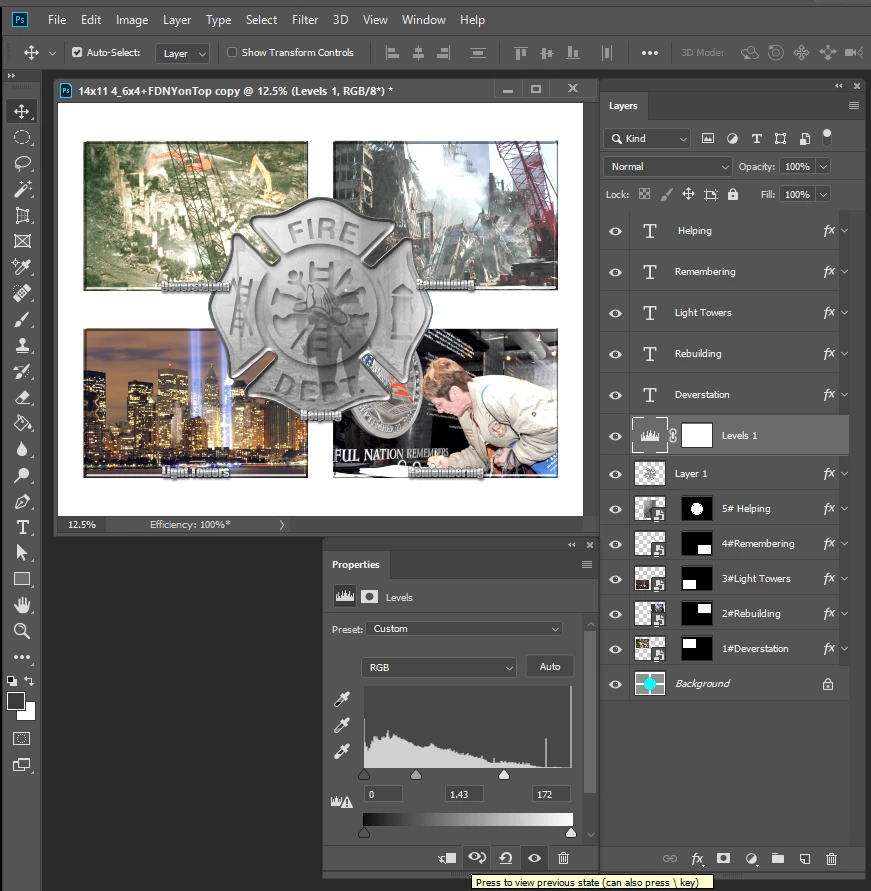
Task: Select the Rectangle shape tool
Action: click(x=22, y=579)
